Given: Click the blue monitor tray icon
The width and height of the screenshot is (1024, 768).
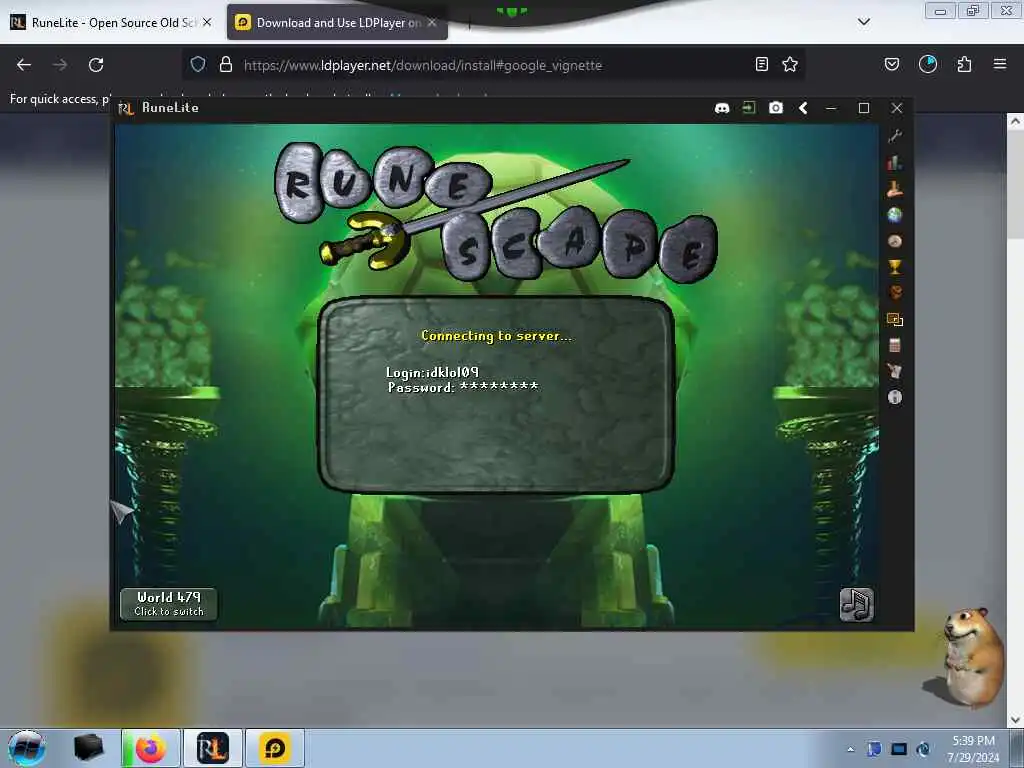Looking at the screenshot, I should [899, 749].
